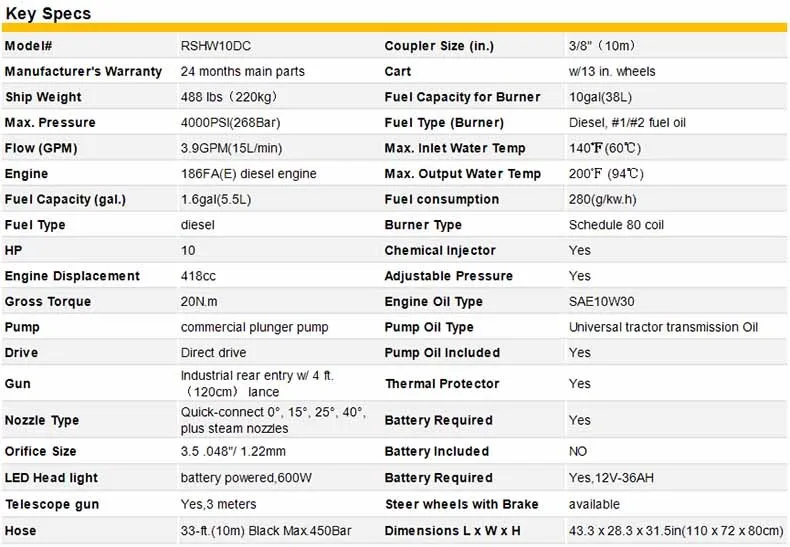Select the Engine Displacement label
Image resolution: width=790 pixels, height=547 pixels.
tap(72, 276)
